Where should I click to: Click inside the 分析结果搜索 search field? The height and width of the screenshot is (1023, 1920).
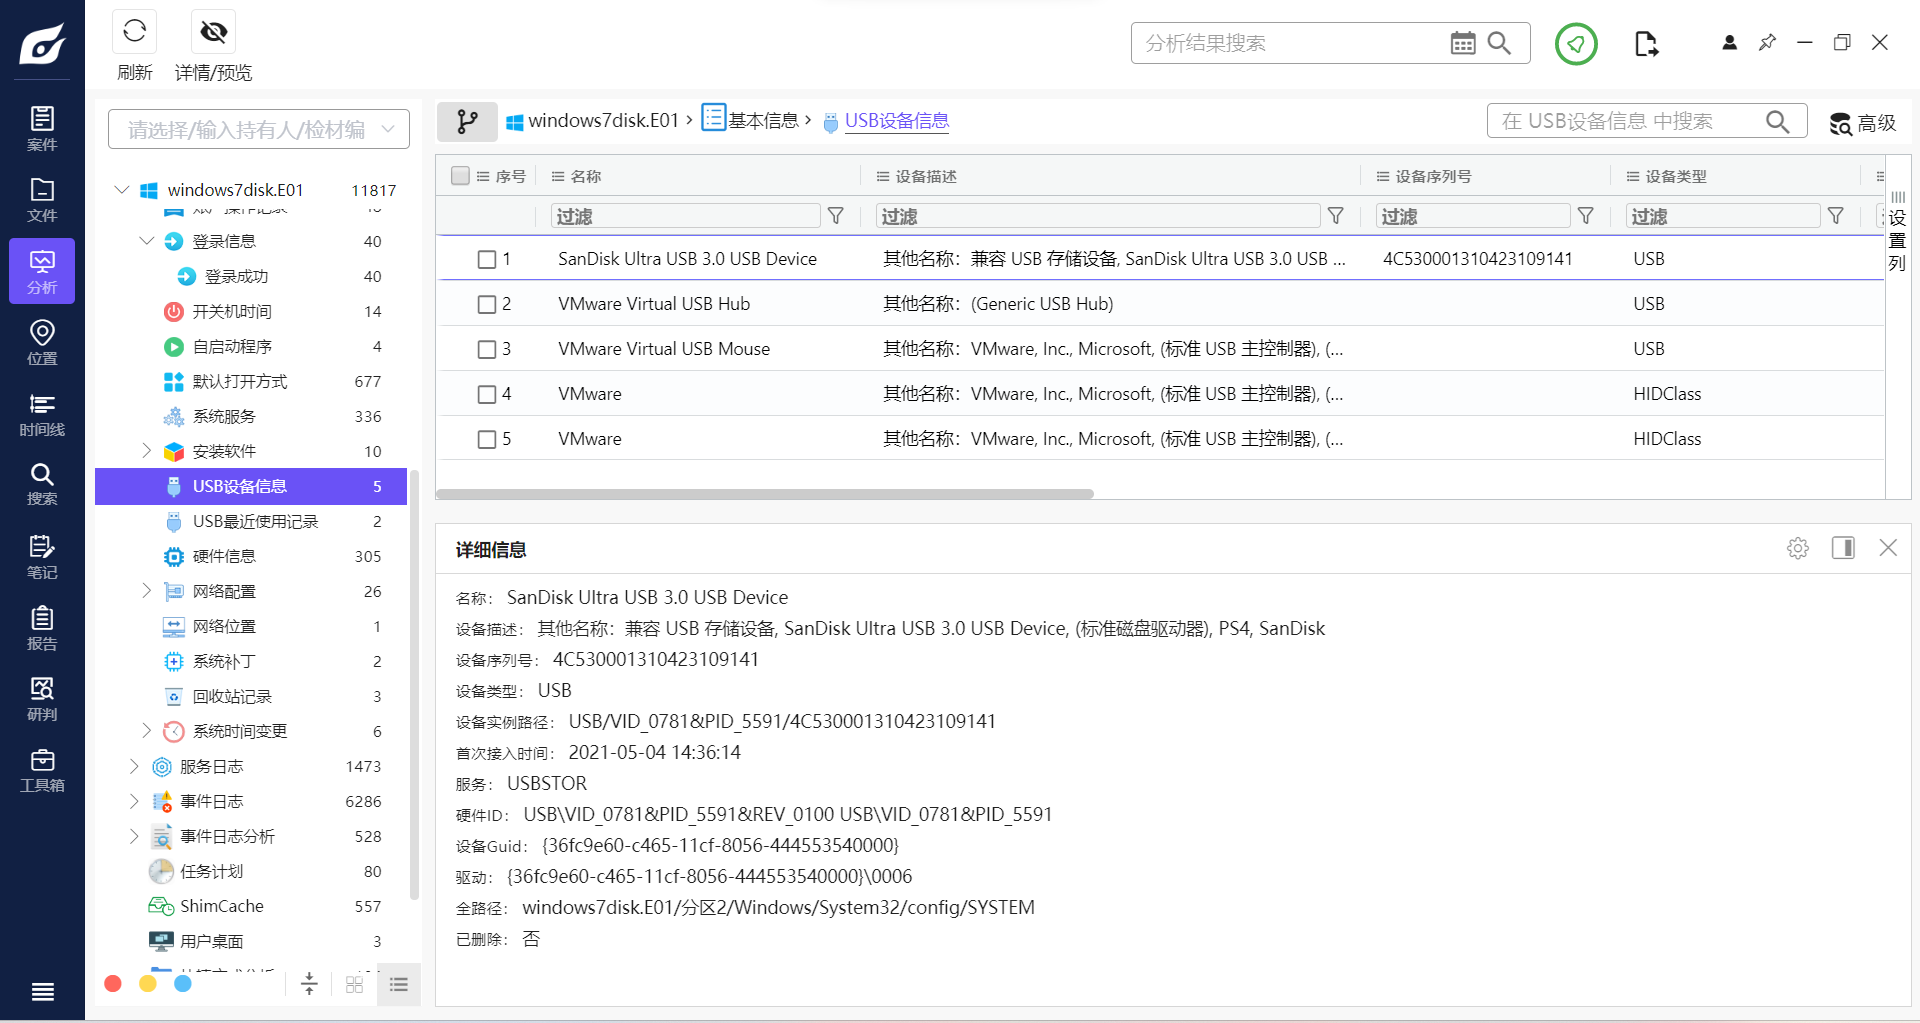[x=1280, y=43]
